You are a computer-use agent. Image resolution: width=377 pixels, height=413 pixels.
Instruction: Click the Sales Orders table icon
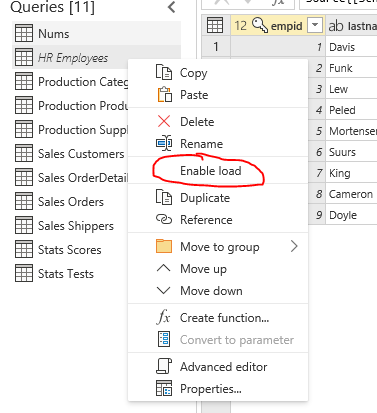click(24, 201)
